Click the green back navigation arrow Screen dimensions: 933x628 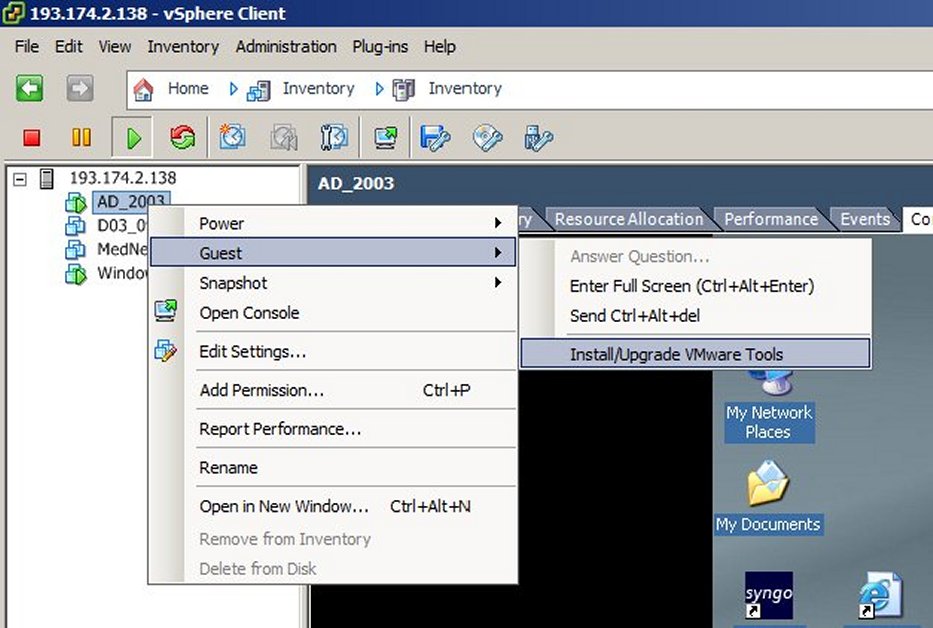[x=29, y=89]
